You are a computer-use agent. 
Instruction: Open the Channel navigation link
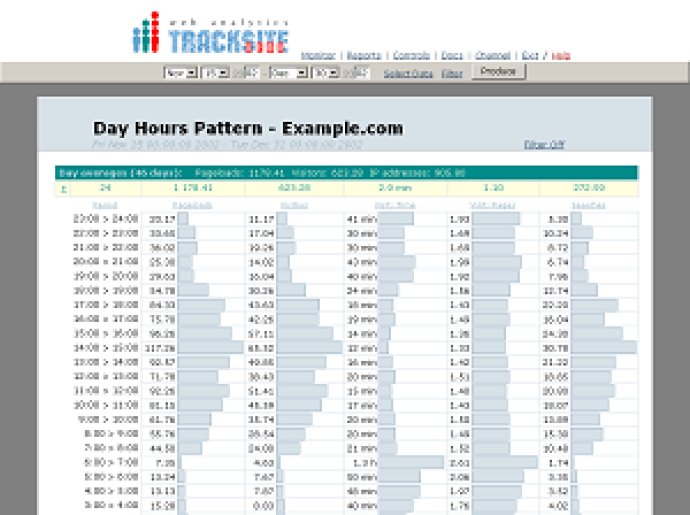(x=492, y=55)
